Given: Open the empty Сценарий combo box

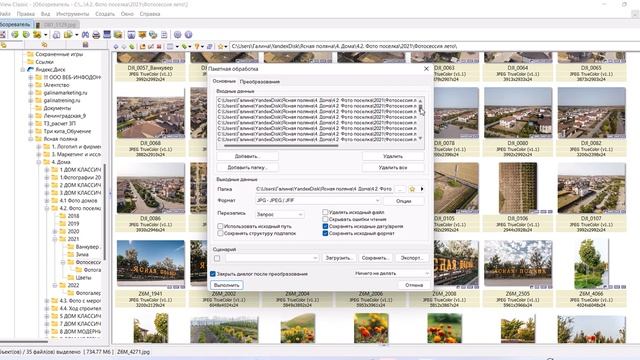Looking at the screenshot, I should [x=272, y=258].
